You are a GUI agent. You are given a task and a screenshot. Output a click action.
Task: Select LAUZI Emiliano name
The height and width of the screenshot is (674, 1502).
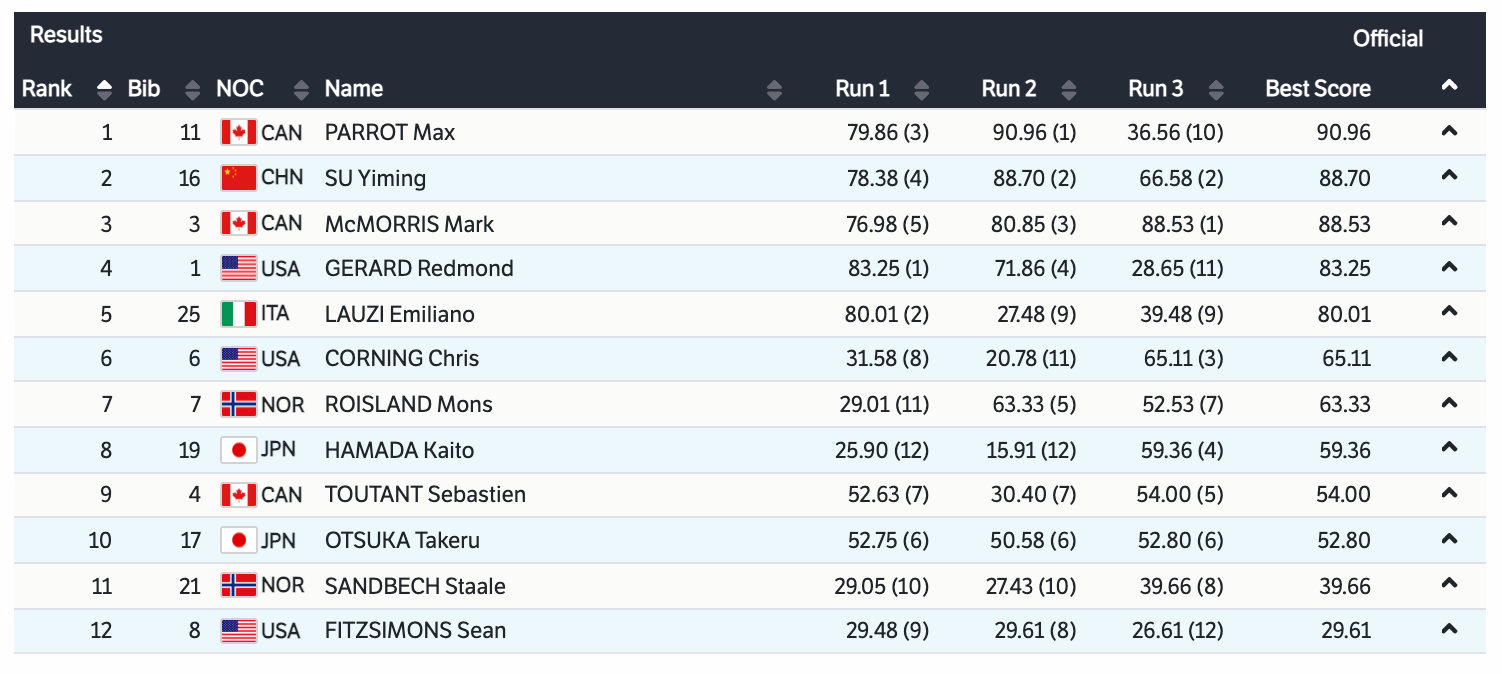[399, 314]
